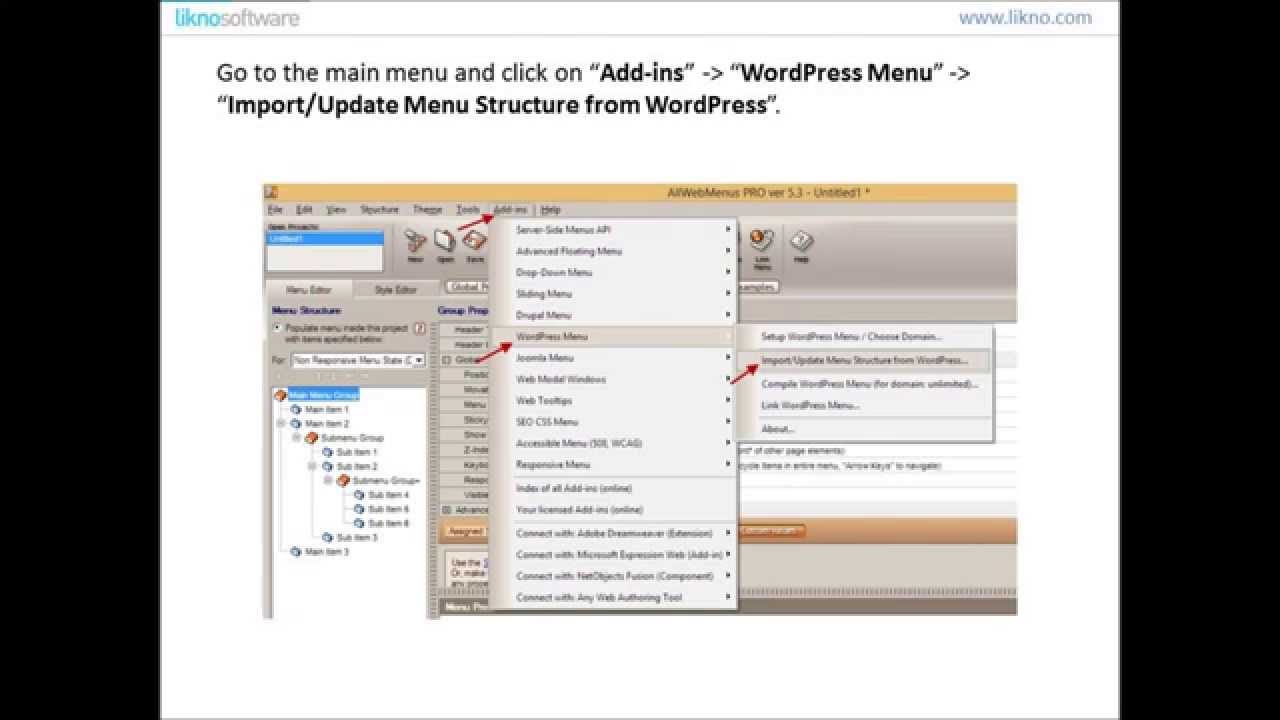Screen dimensions: 1280x720
Task: Select Connect with Any Web Authoring Tool
Action: pos(614,597)
